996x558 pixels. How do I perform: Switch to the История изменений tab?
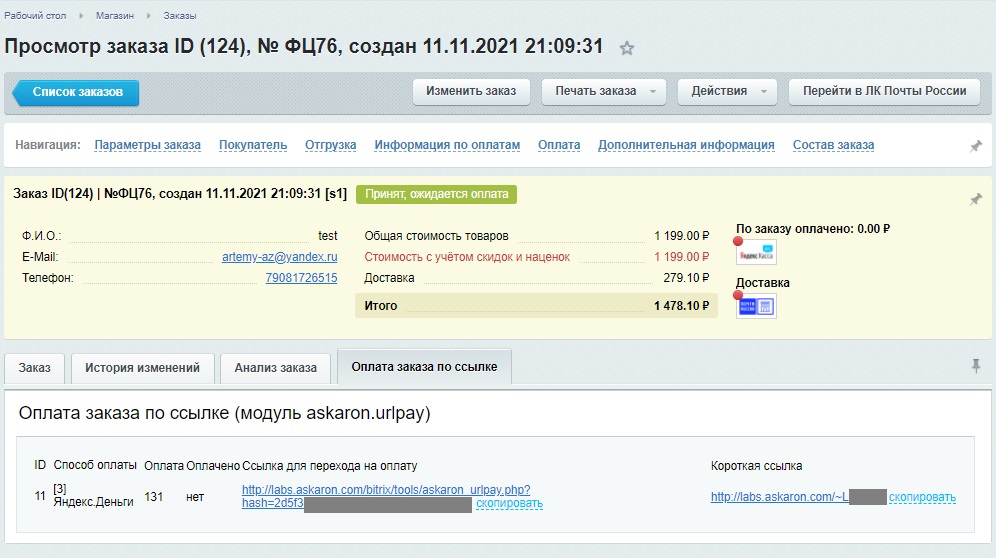click(x=142, y=368)
